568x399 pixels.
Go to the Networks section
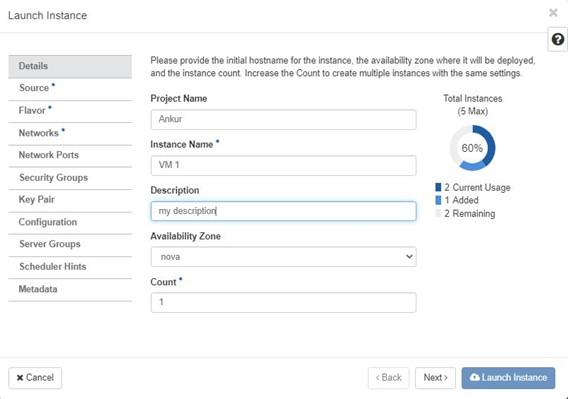tap(70, 133)
